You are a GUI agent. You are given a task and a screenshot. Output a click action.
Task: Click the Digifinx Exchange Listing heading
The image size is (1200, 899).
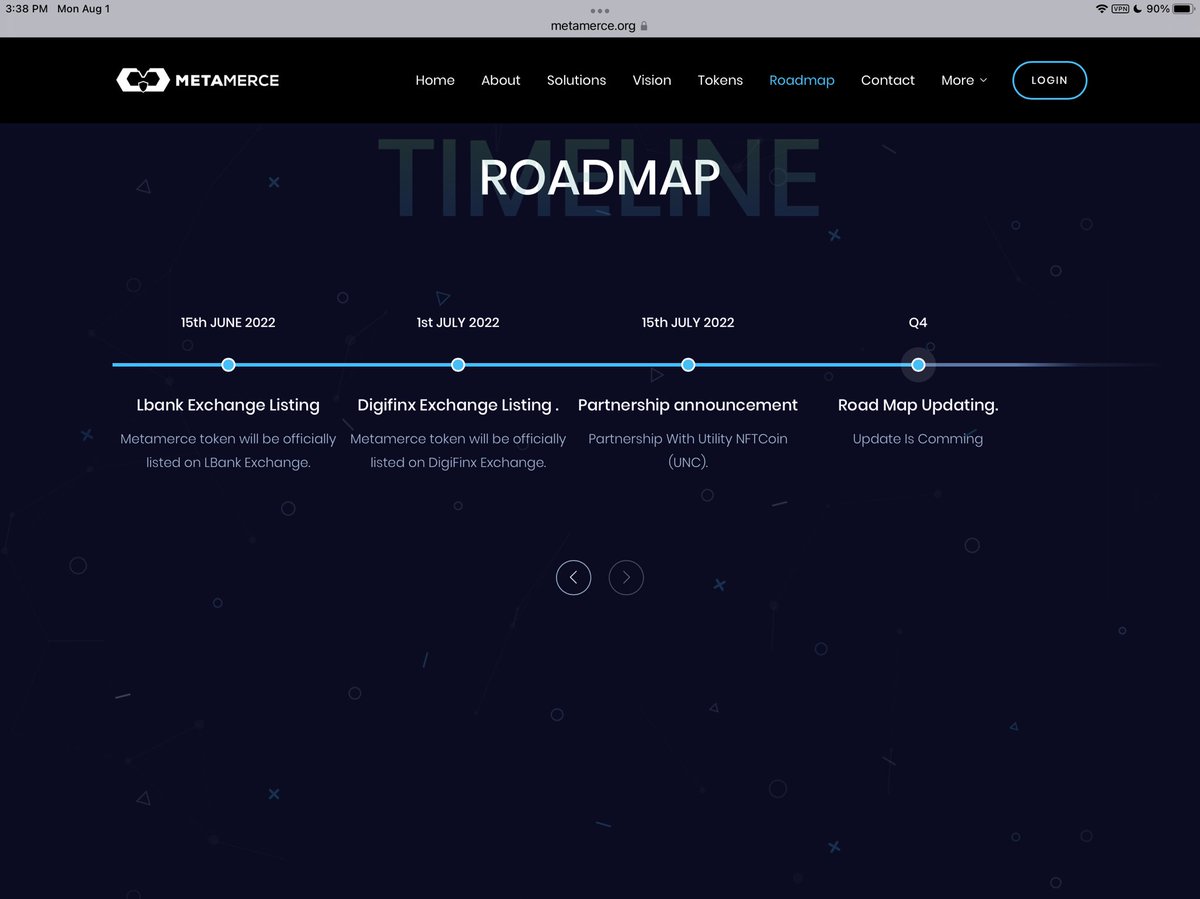click(x=458, y=405)
